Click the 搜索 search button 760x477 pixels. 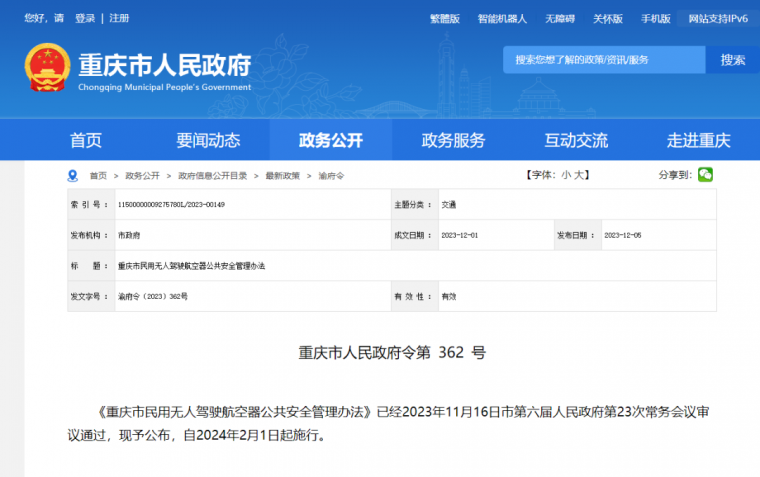[x=732, y=60]
